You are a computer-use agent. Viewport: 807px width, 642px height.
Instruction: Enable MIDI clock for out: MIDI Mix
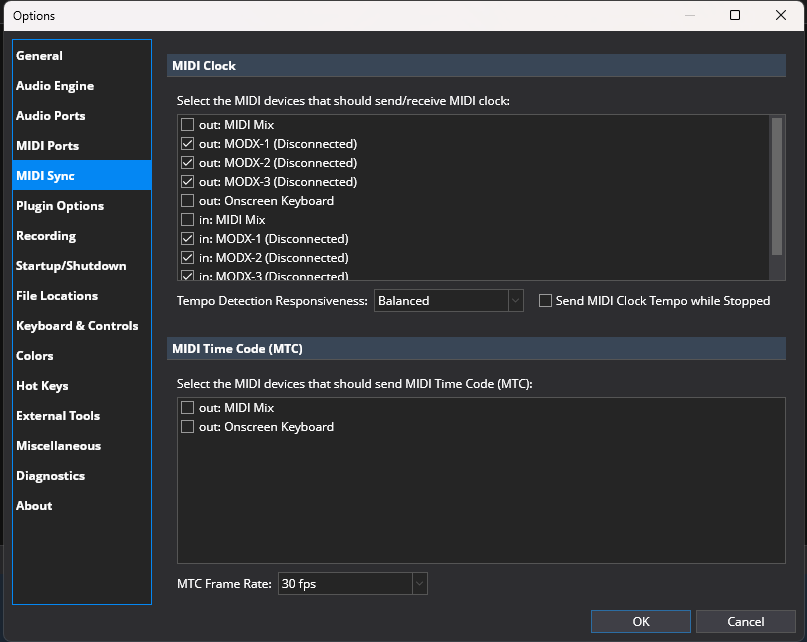coord(187,125)
